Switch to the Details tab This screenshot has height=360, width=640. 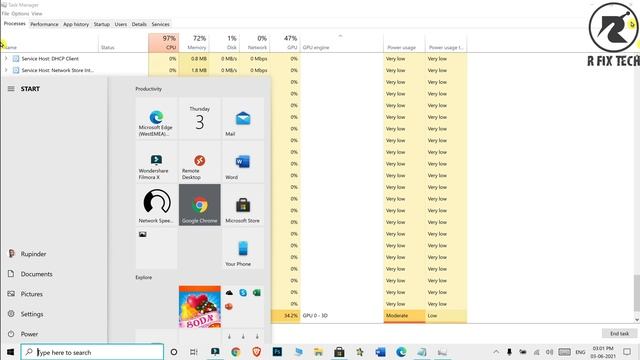[139, 24]
